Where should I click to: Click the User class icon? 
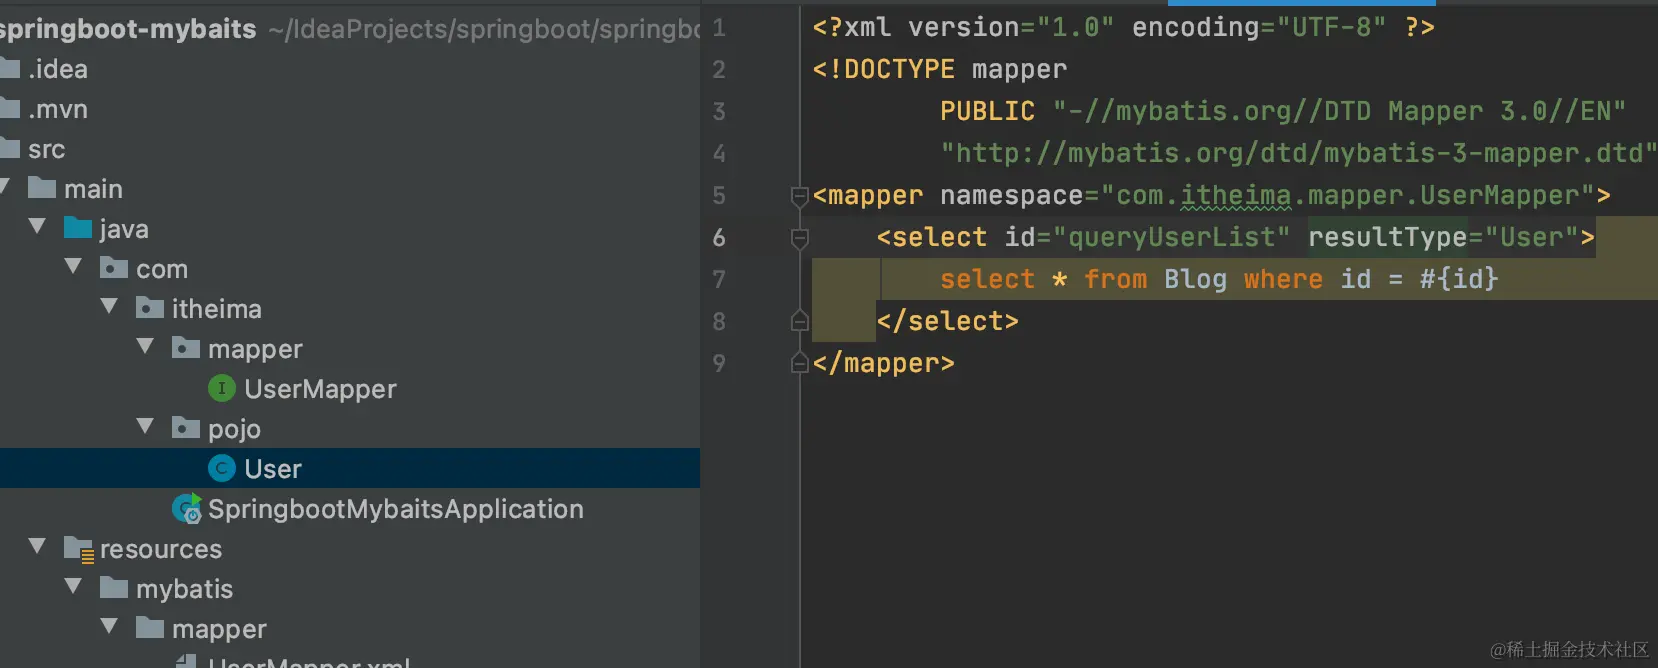tap(221, 468)
